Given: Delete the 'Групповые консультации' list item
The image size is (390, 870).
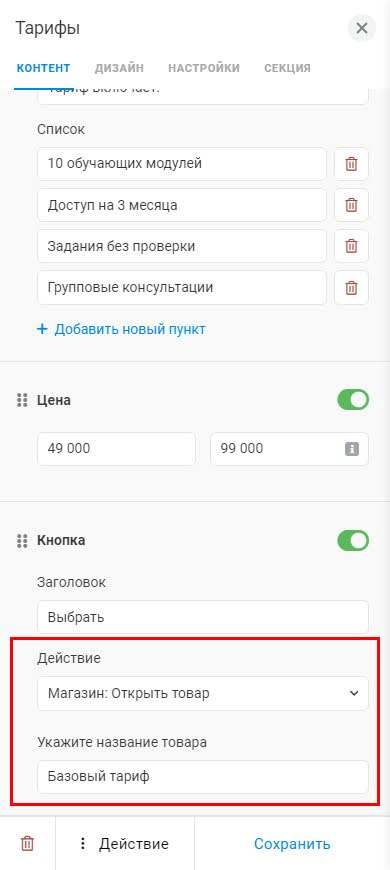Looking at the screenshot, I should (351, 288).
